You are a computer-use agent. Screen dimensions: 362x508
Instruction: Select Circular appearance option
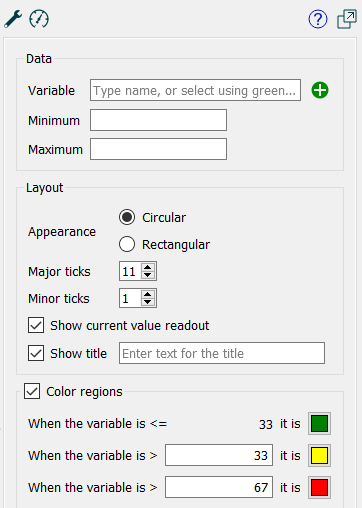[127, 217]
